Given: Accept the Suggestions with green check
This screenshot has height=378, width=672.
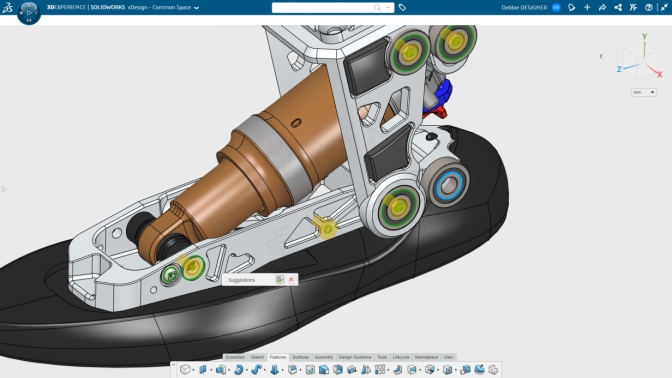Looking at the screenshot, I should (x=280, y=279).
